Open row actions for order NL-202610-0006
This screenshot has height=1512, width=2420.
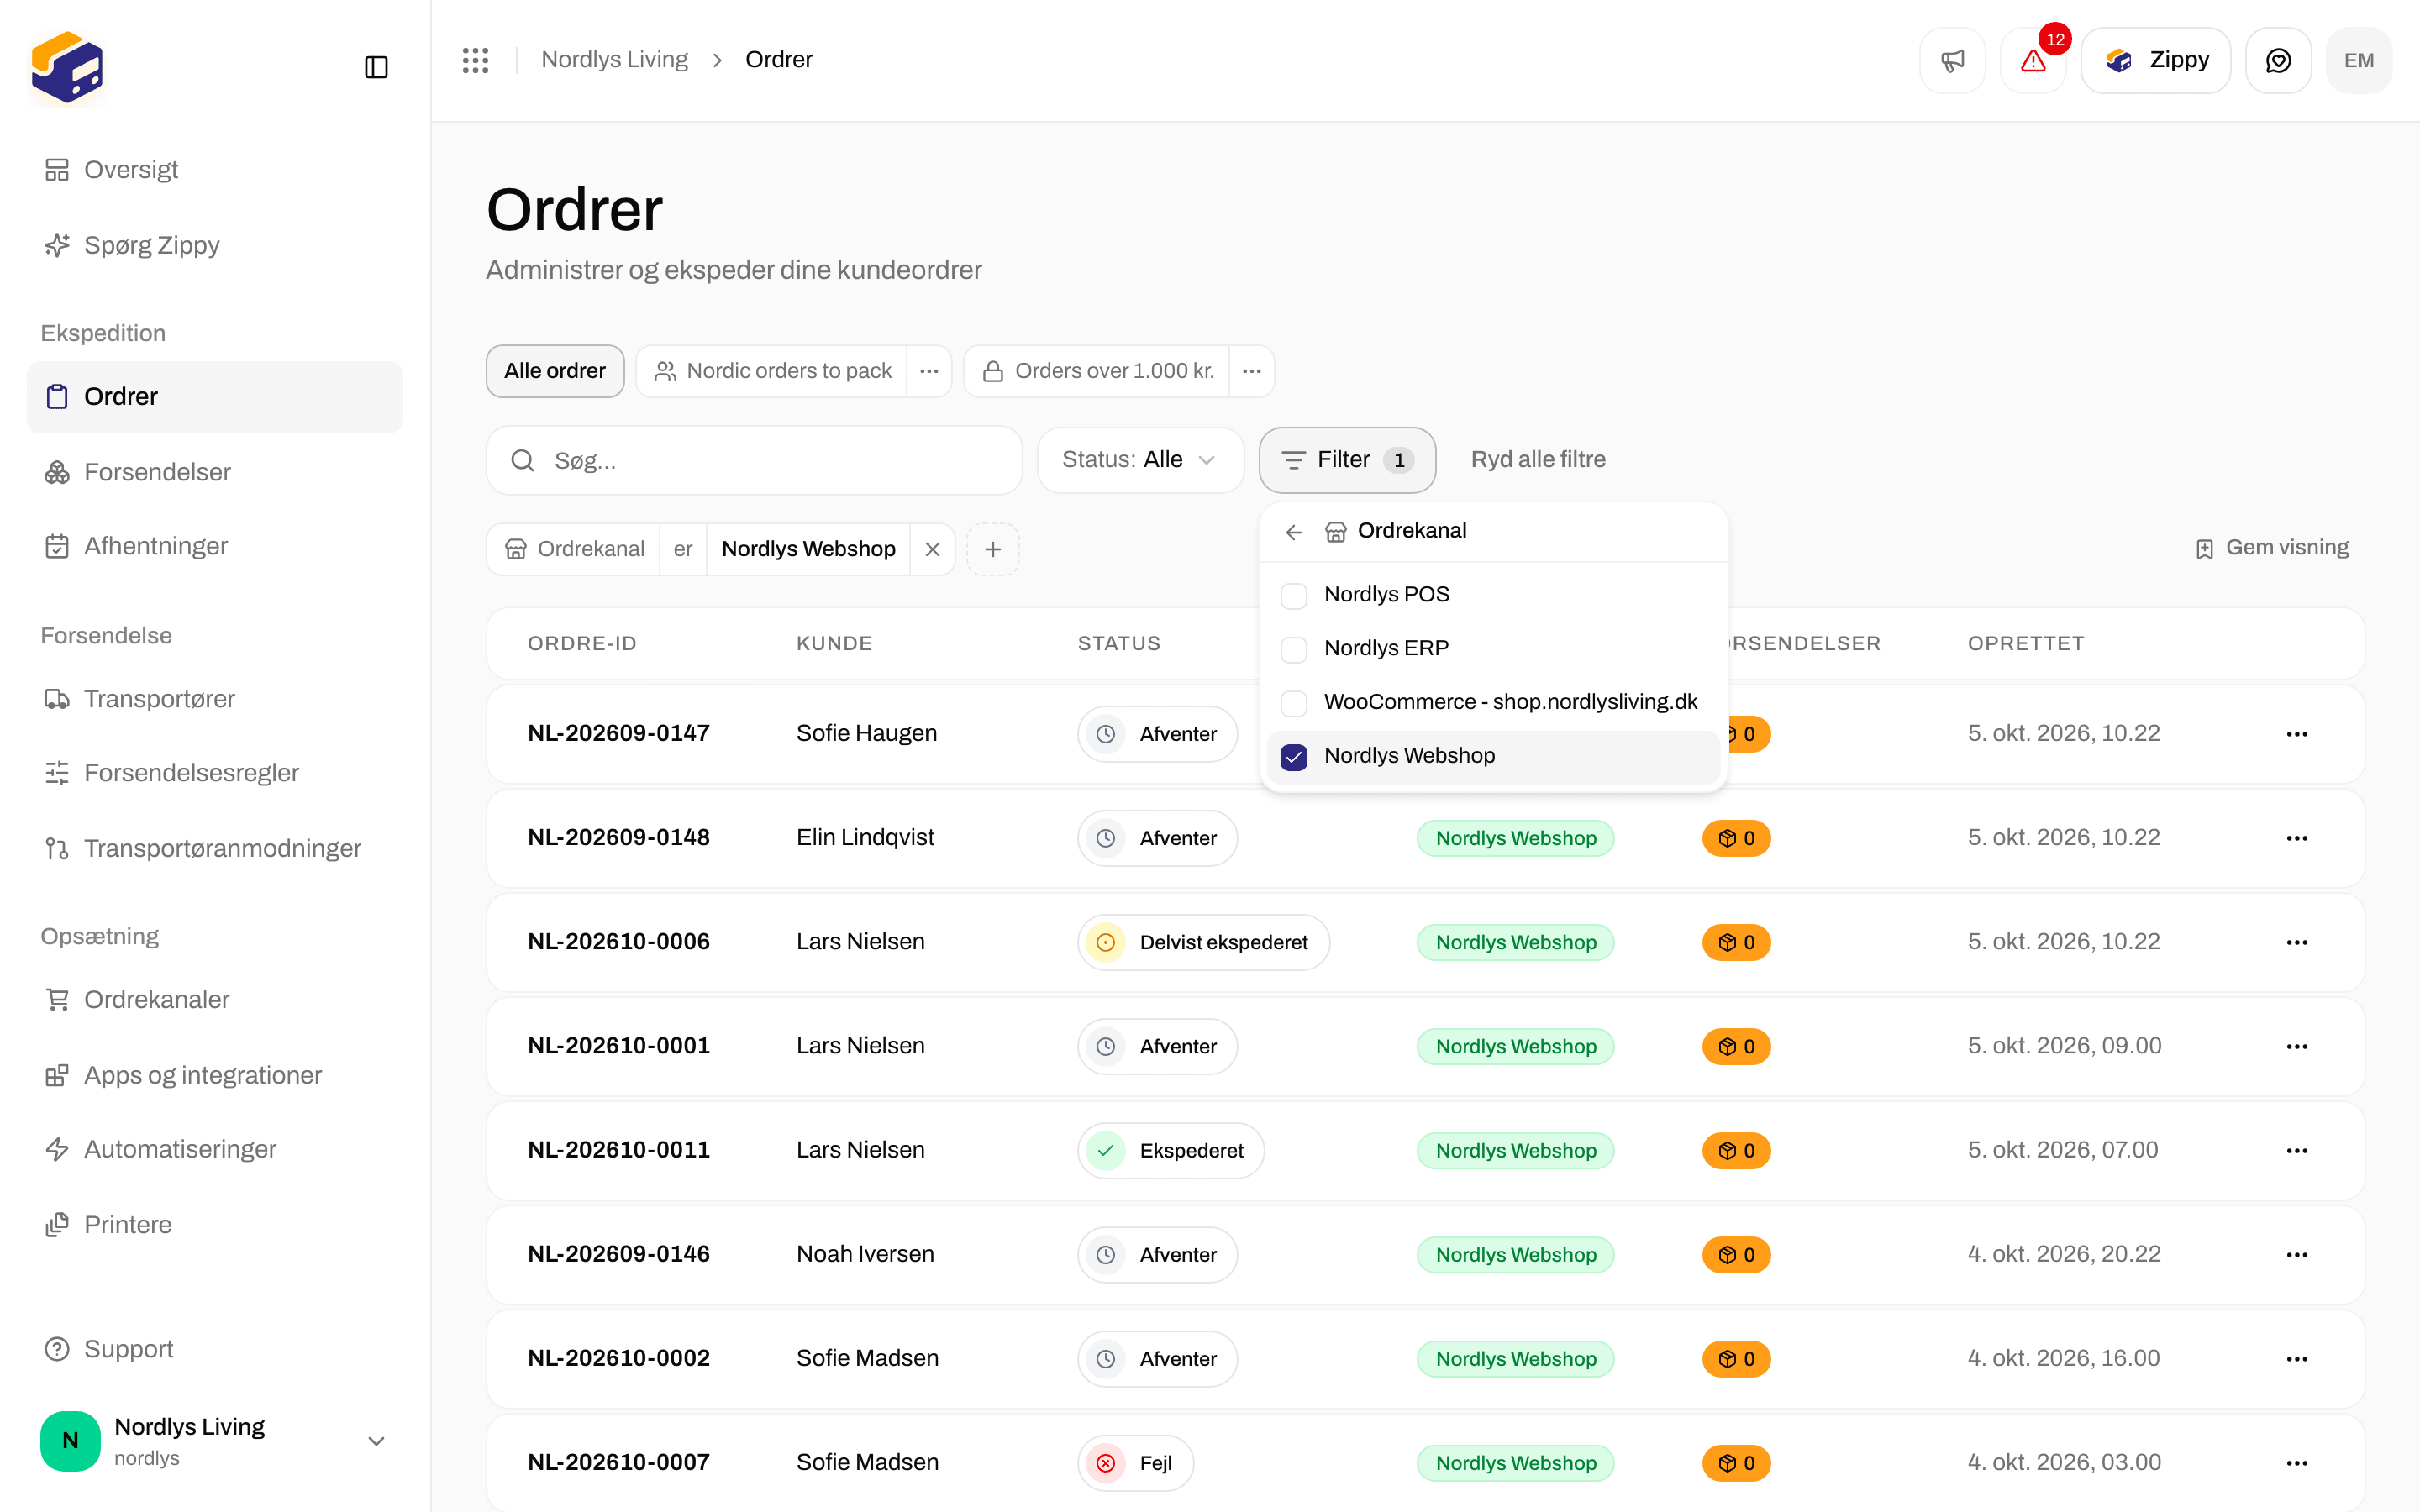coord(2297,942)
